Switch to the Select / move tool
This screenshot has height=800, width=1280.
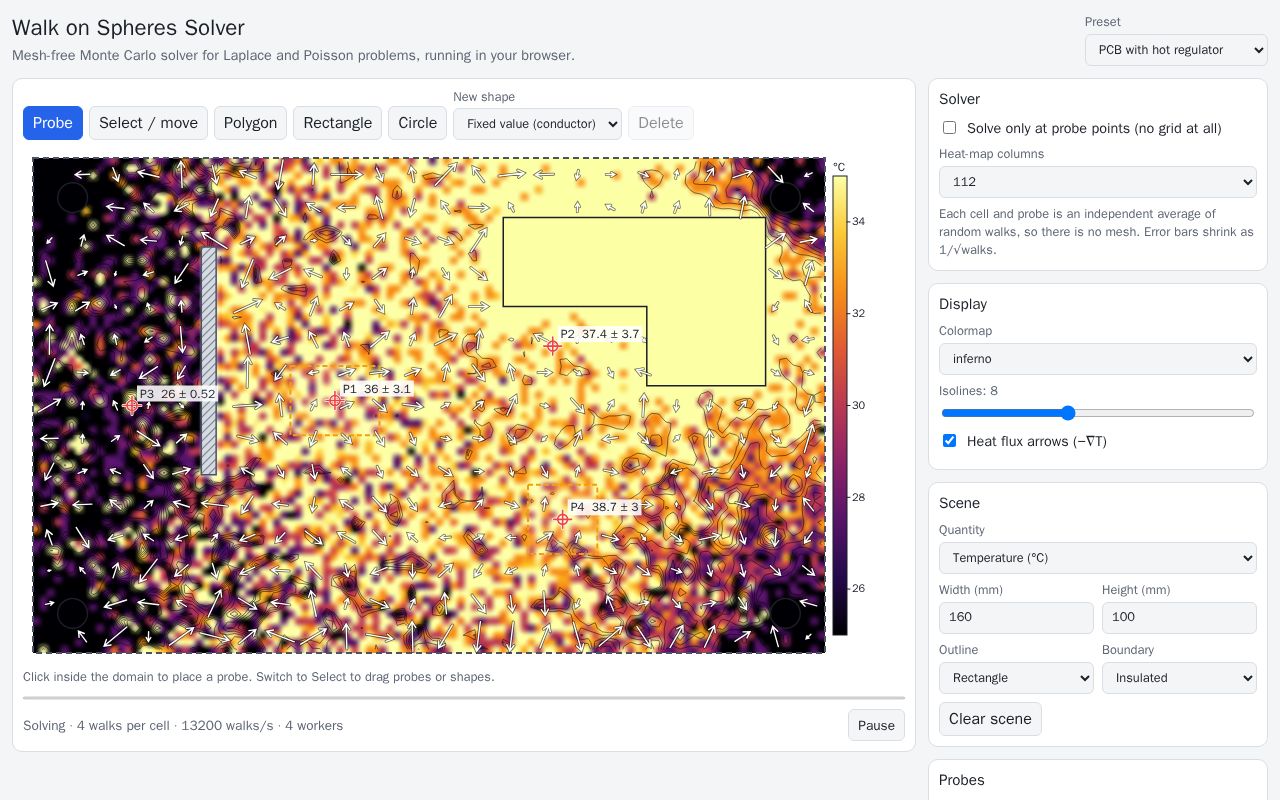[x=148, y=123]
